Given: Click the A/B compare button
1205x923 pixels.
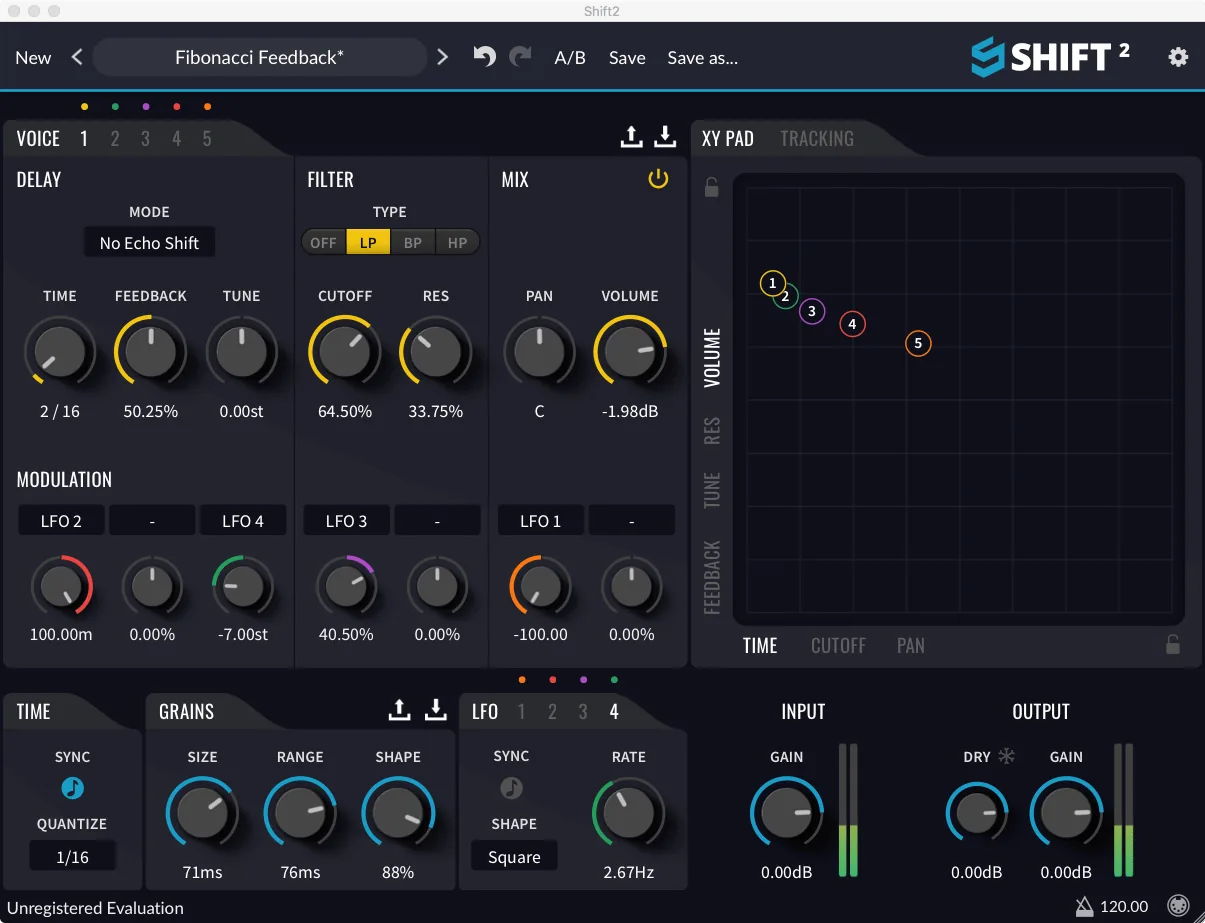Looking at the screenshot, I should 570,58.
